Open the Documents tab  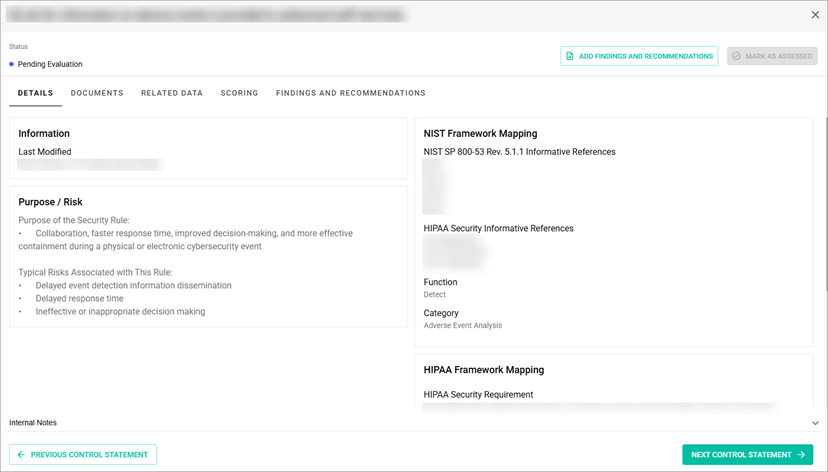pyautogui.click(x=97, y=93)
